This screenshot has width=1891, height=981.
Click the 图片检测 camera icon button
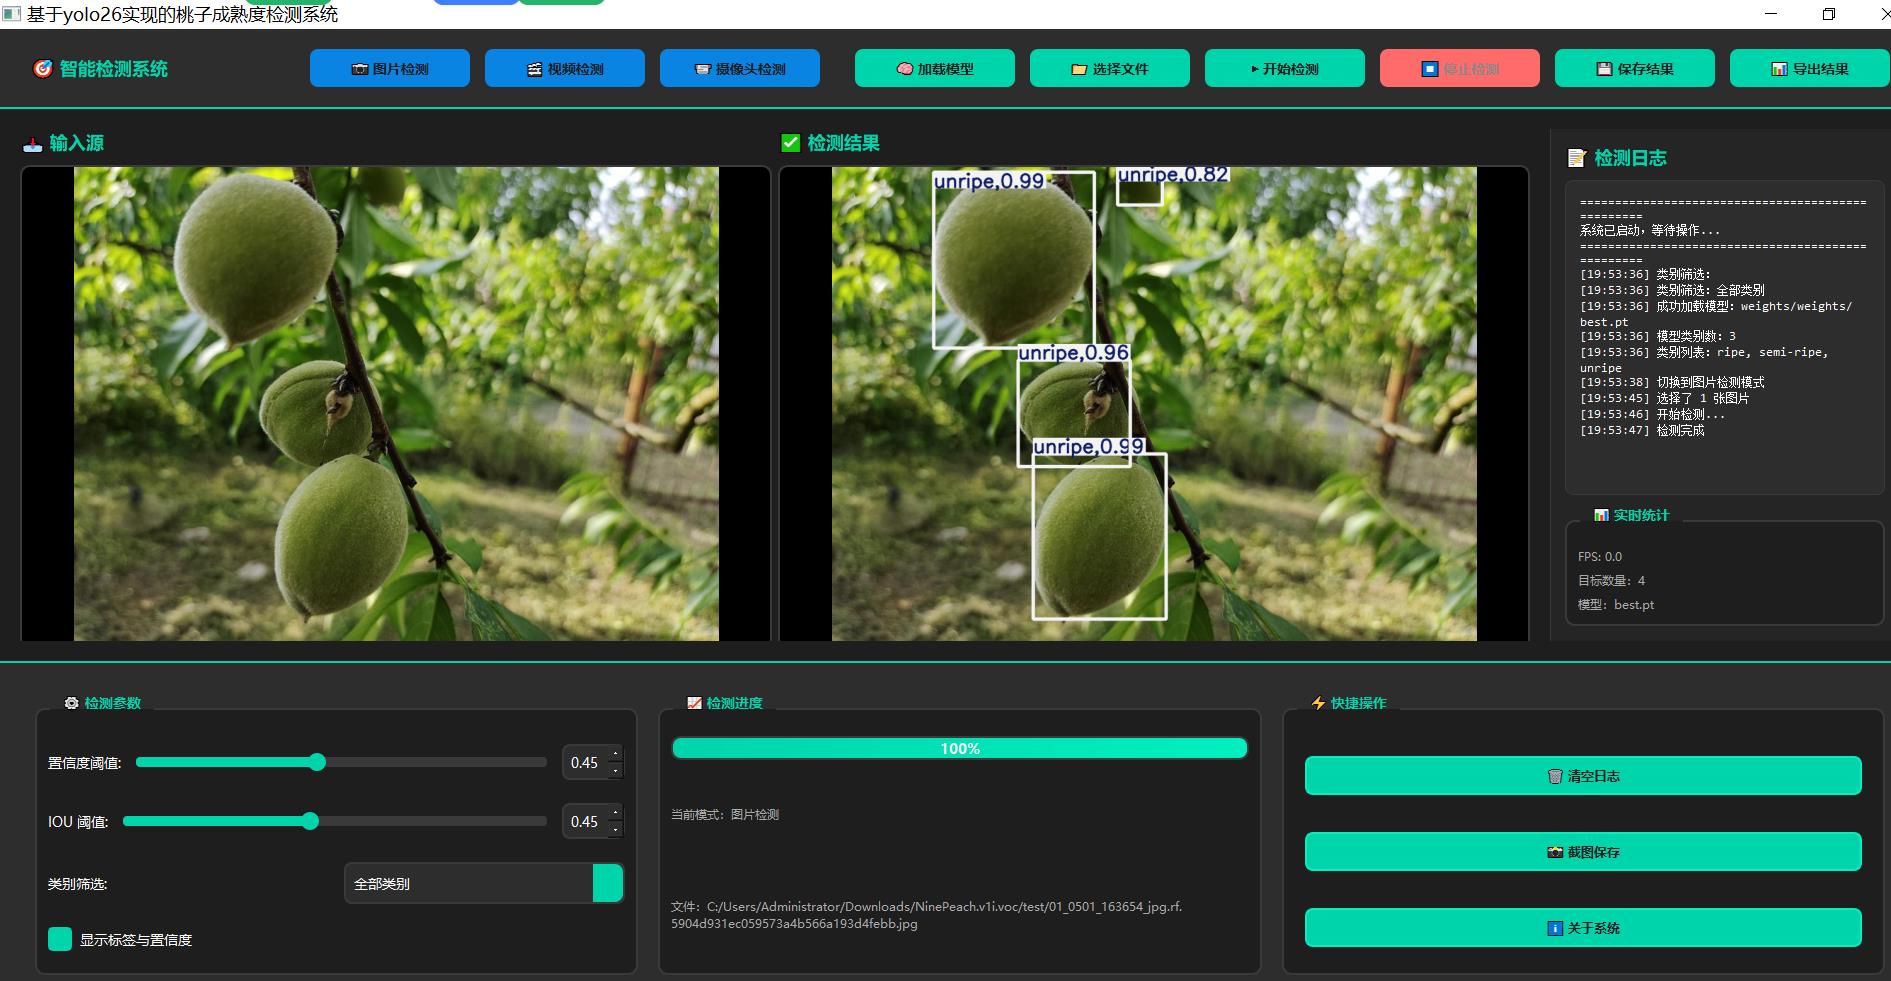pos(389,69)
